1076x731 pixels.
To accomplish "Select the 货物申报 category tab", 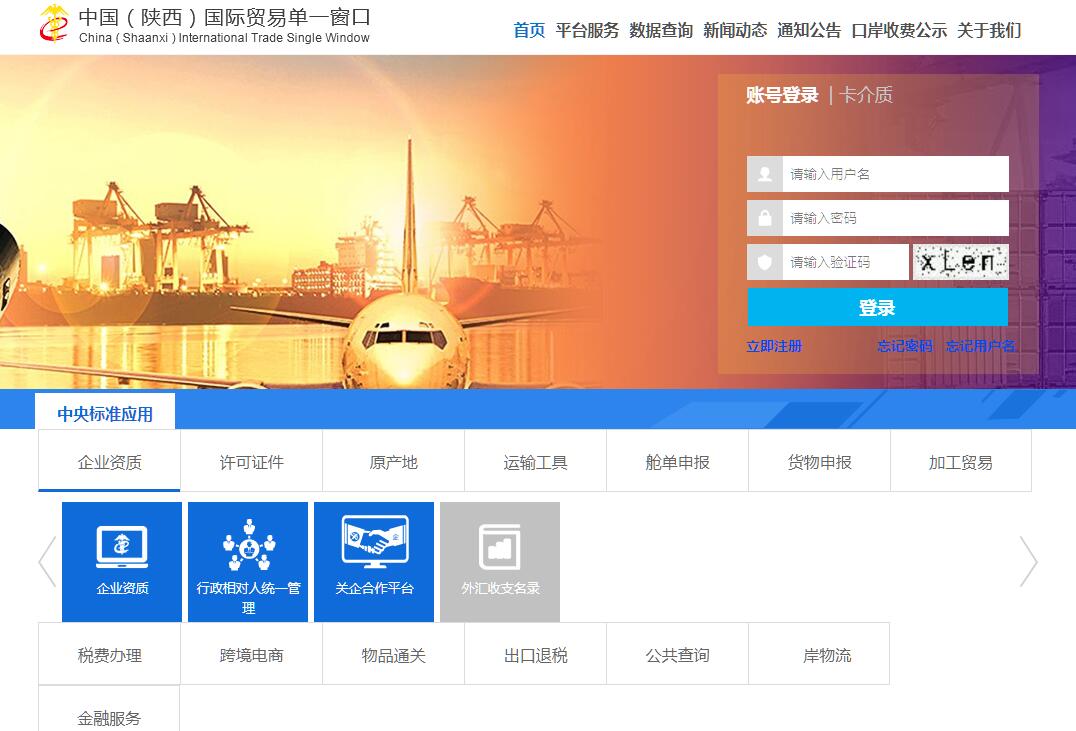I will (x=819, y=462).
